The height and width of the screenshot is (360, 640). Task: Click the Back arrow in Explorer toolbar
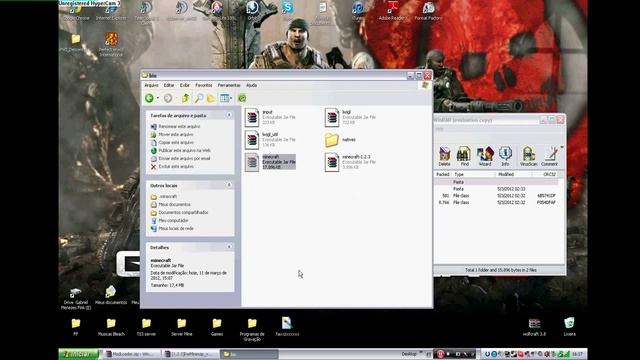point(149,98)
